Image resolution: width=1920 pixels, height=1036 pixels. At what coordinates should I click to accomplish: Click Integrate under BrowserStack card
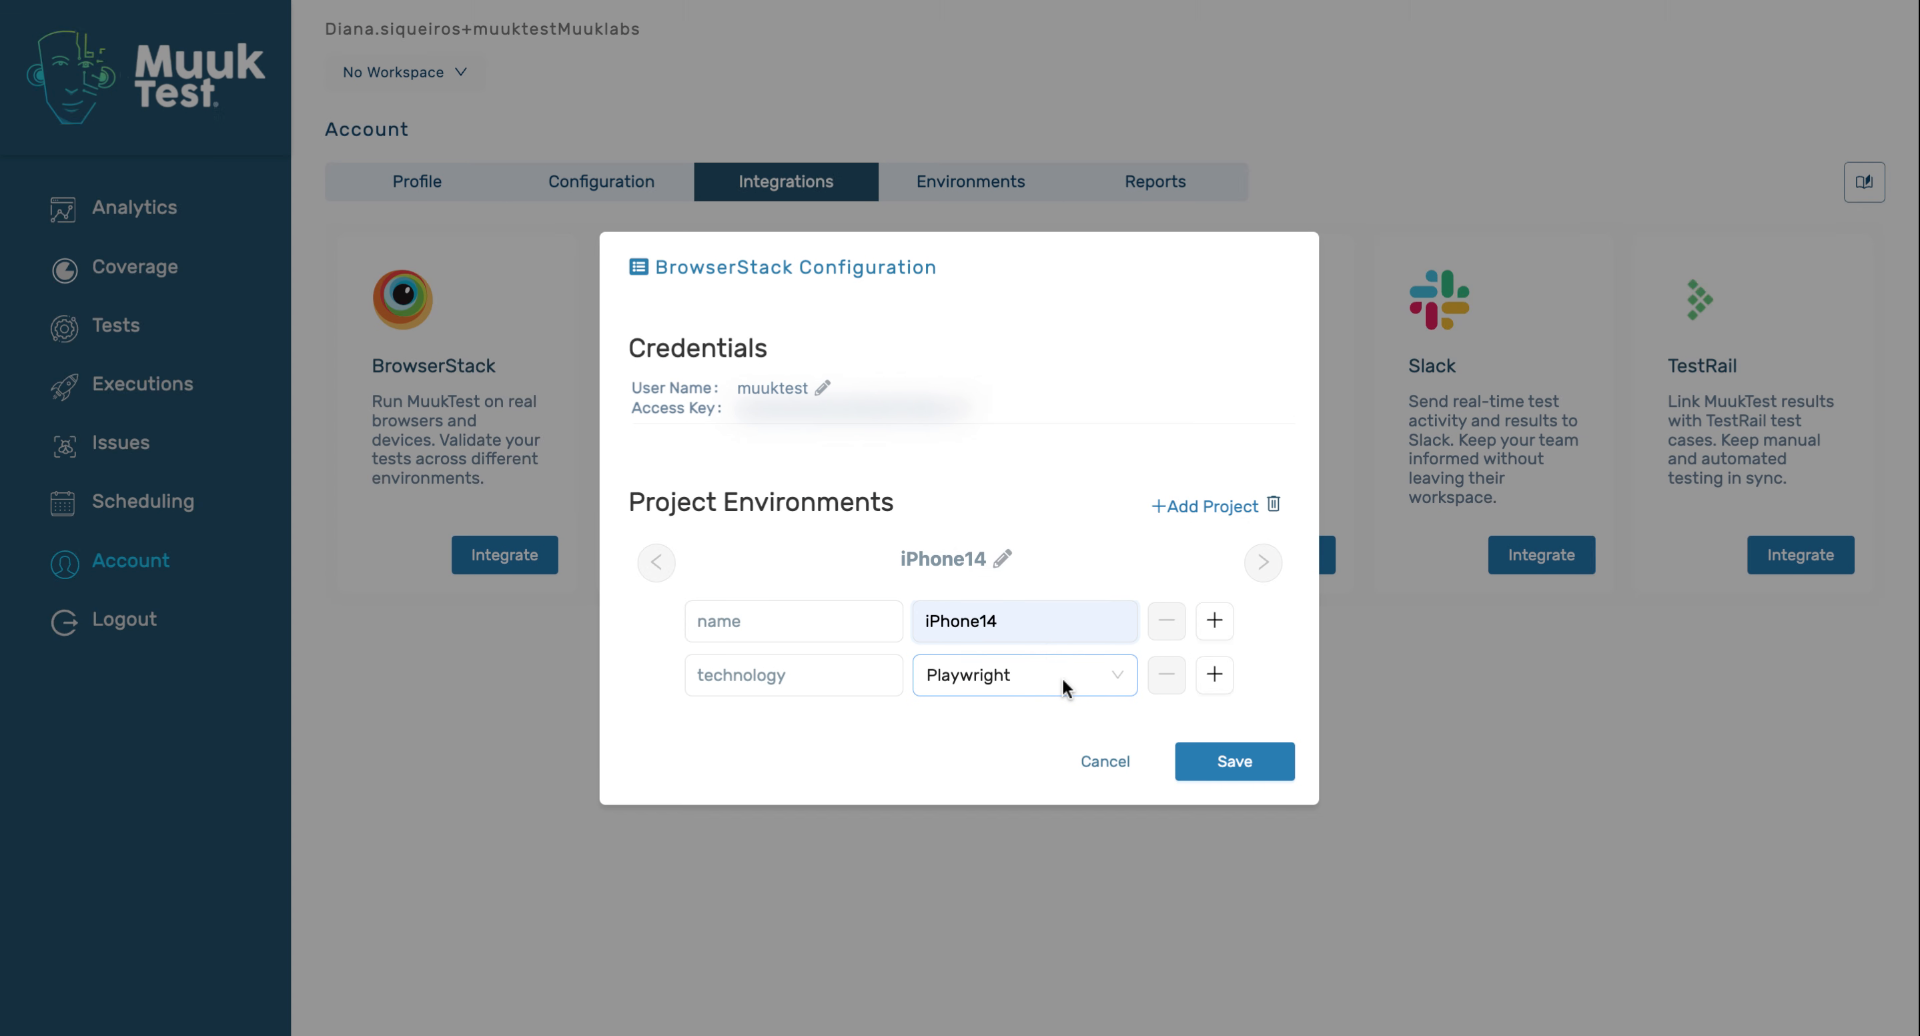coord(505,555)
